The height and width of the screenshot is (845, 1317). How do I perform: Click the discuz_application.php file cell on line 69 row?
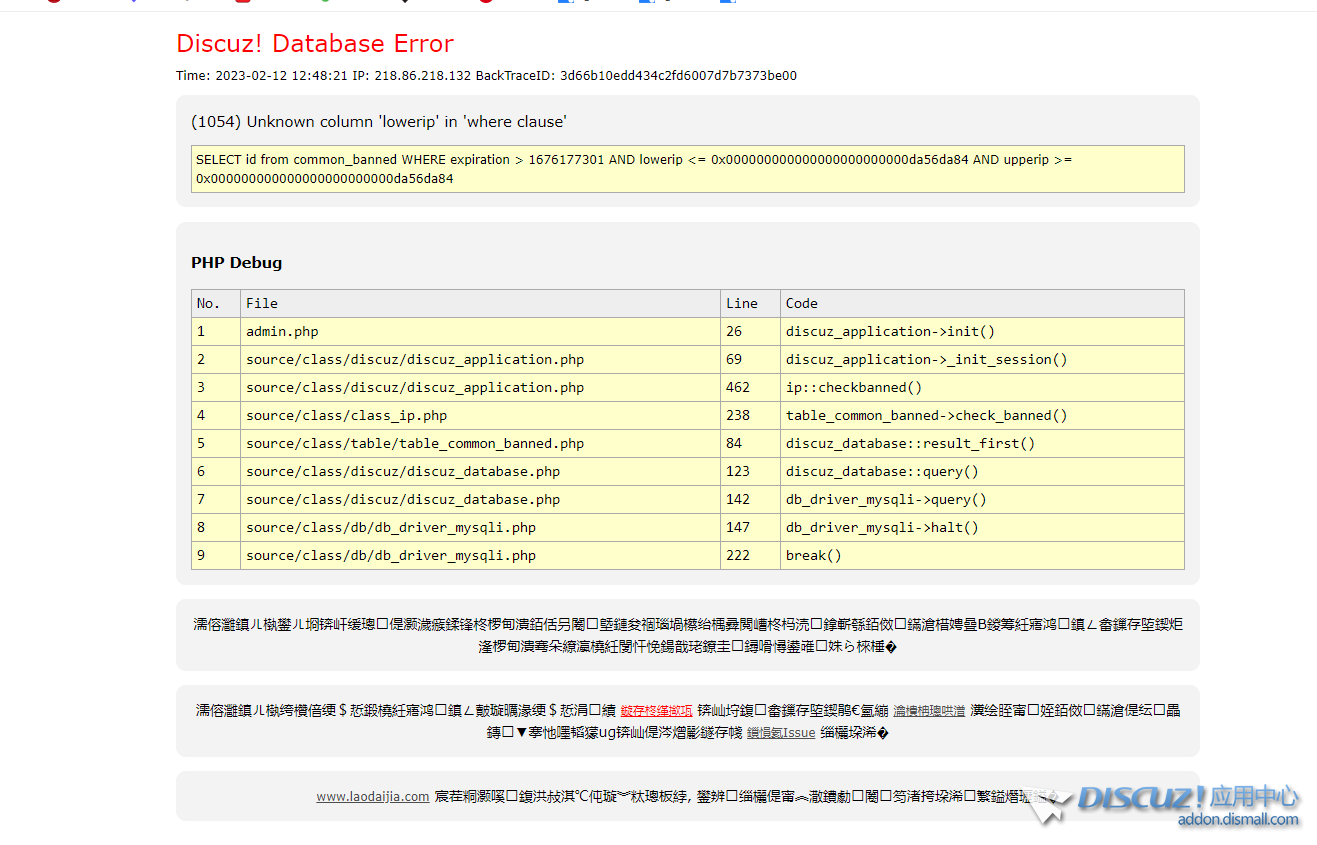point(480,359)
